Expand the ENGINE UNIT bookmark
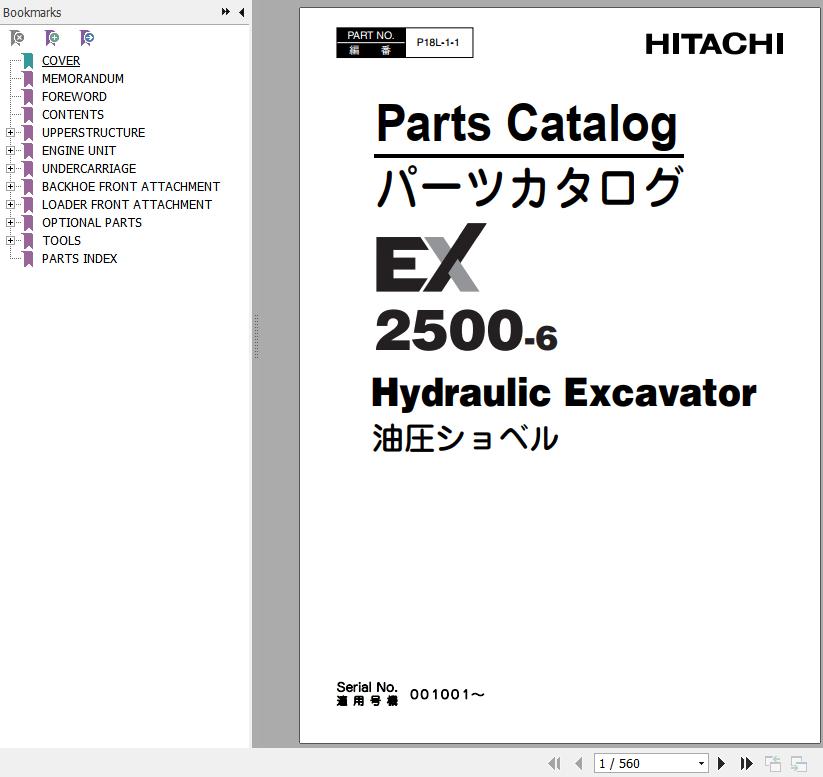823x777 pixels. click(10, 151)
